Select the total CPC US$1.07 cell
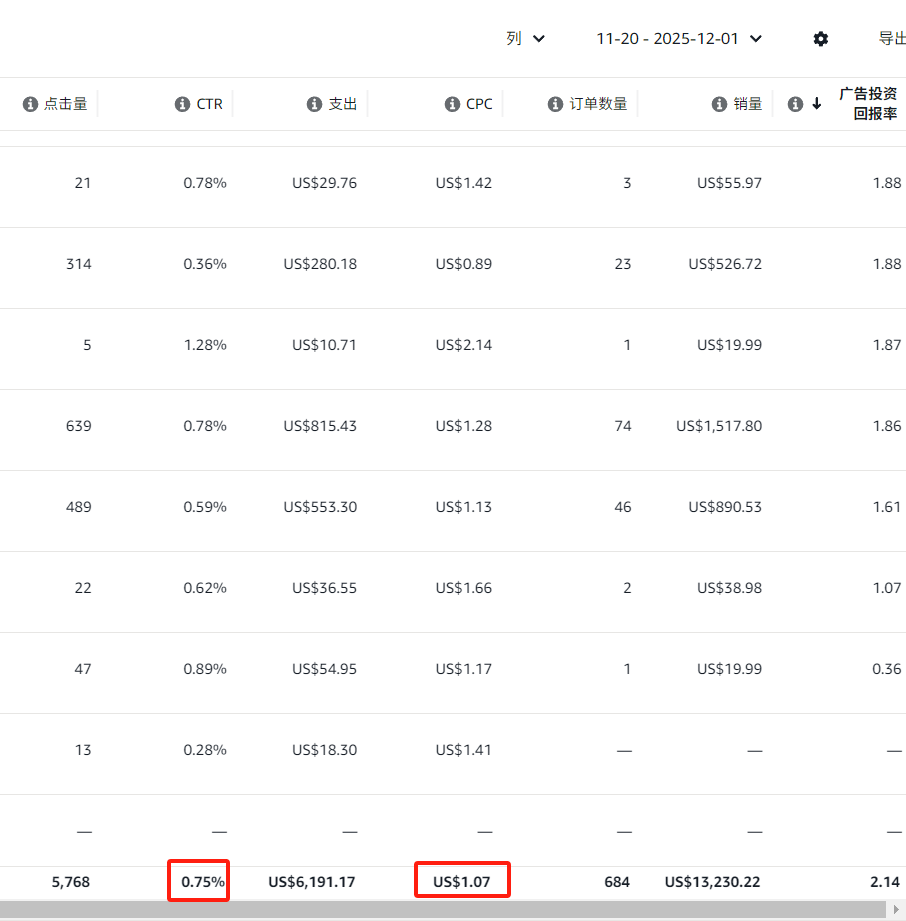906x921 pixels. 462,882
